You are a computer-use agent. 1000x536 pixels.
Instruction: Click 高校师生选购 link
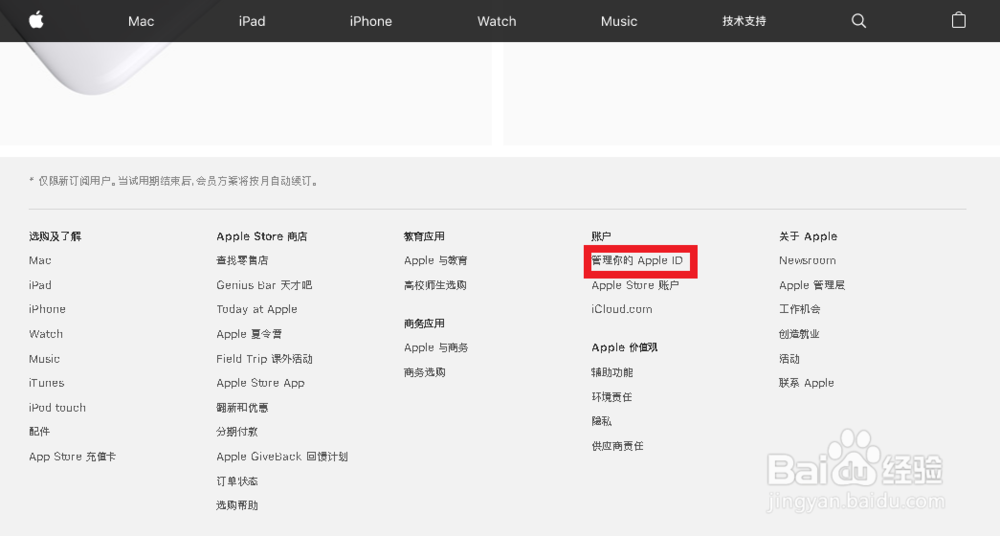(x=435, y=285)
